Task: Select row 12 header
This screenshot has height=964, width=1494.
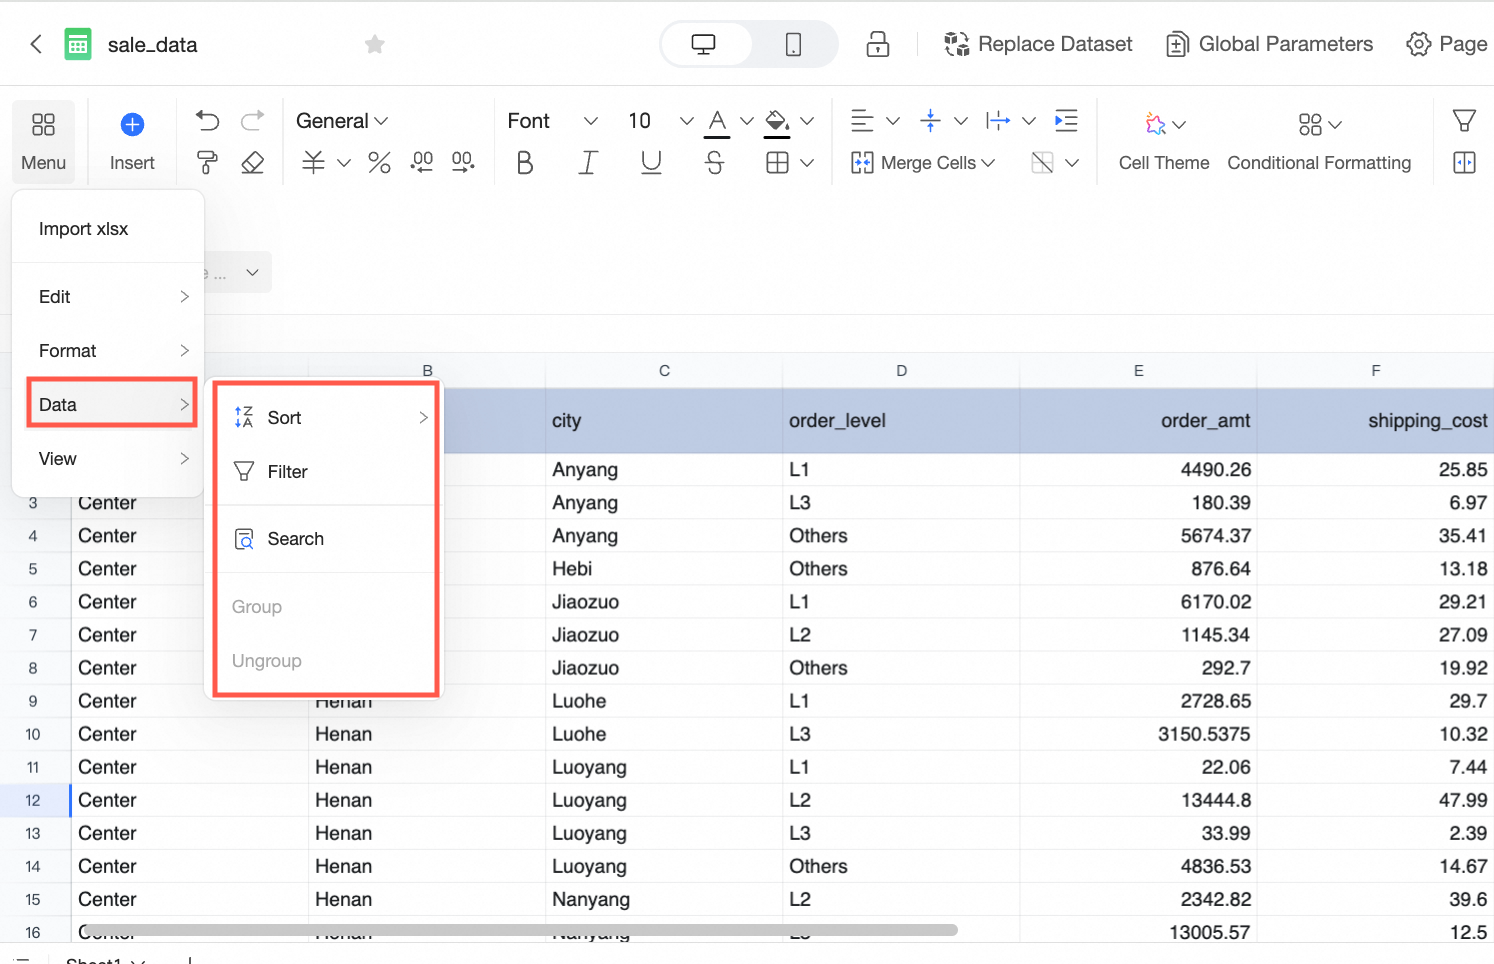Action: [x=34, y=800]
